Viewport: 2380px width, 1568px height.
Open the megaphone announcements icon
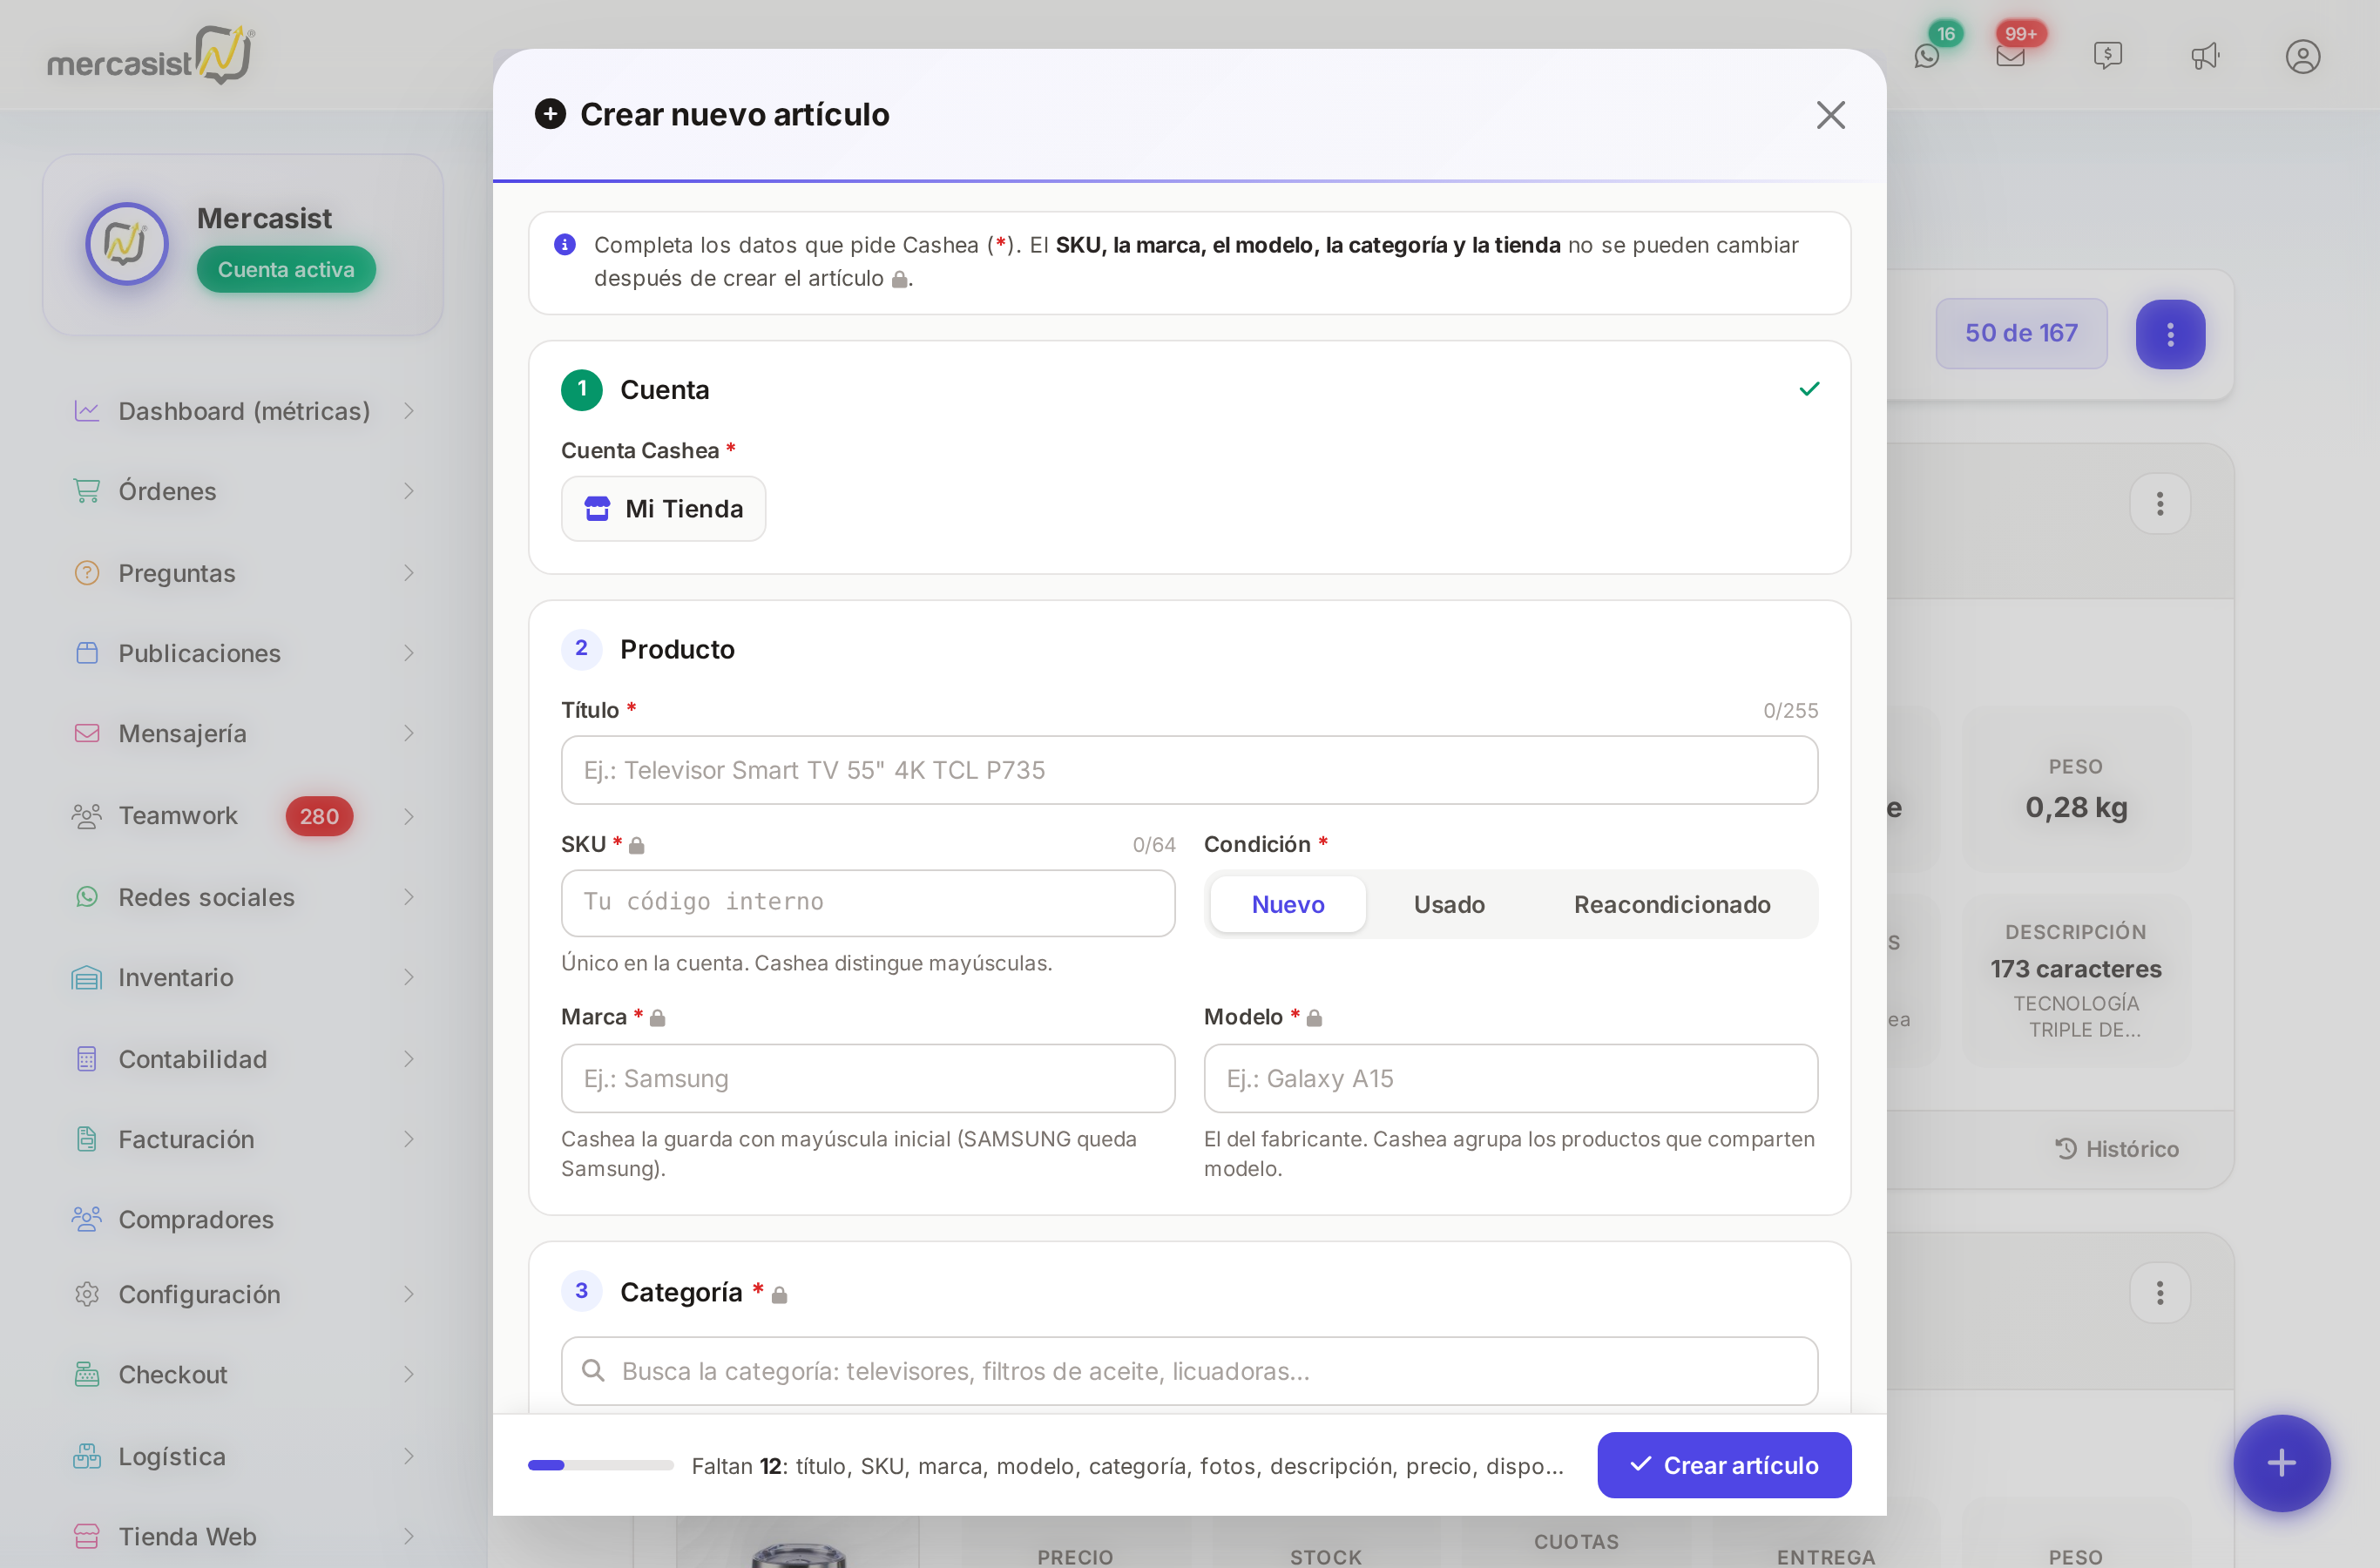point(2205,56)
